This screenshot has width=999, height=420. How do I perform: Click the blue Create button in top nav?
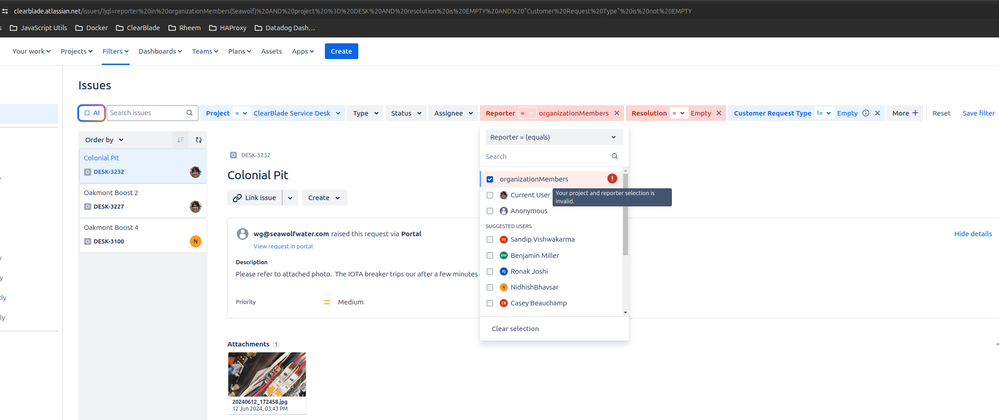(341, 52)
